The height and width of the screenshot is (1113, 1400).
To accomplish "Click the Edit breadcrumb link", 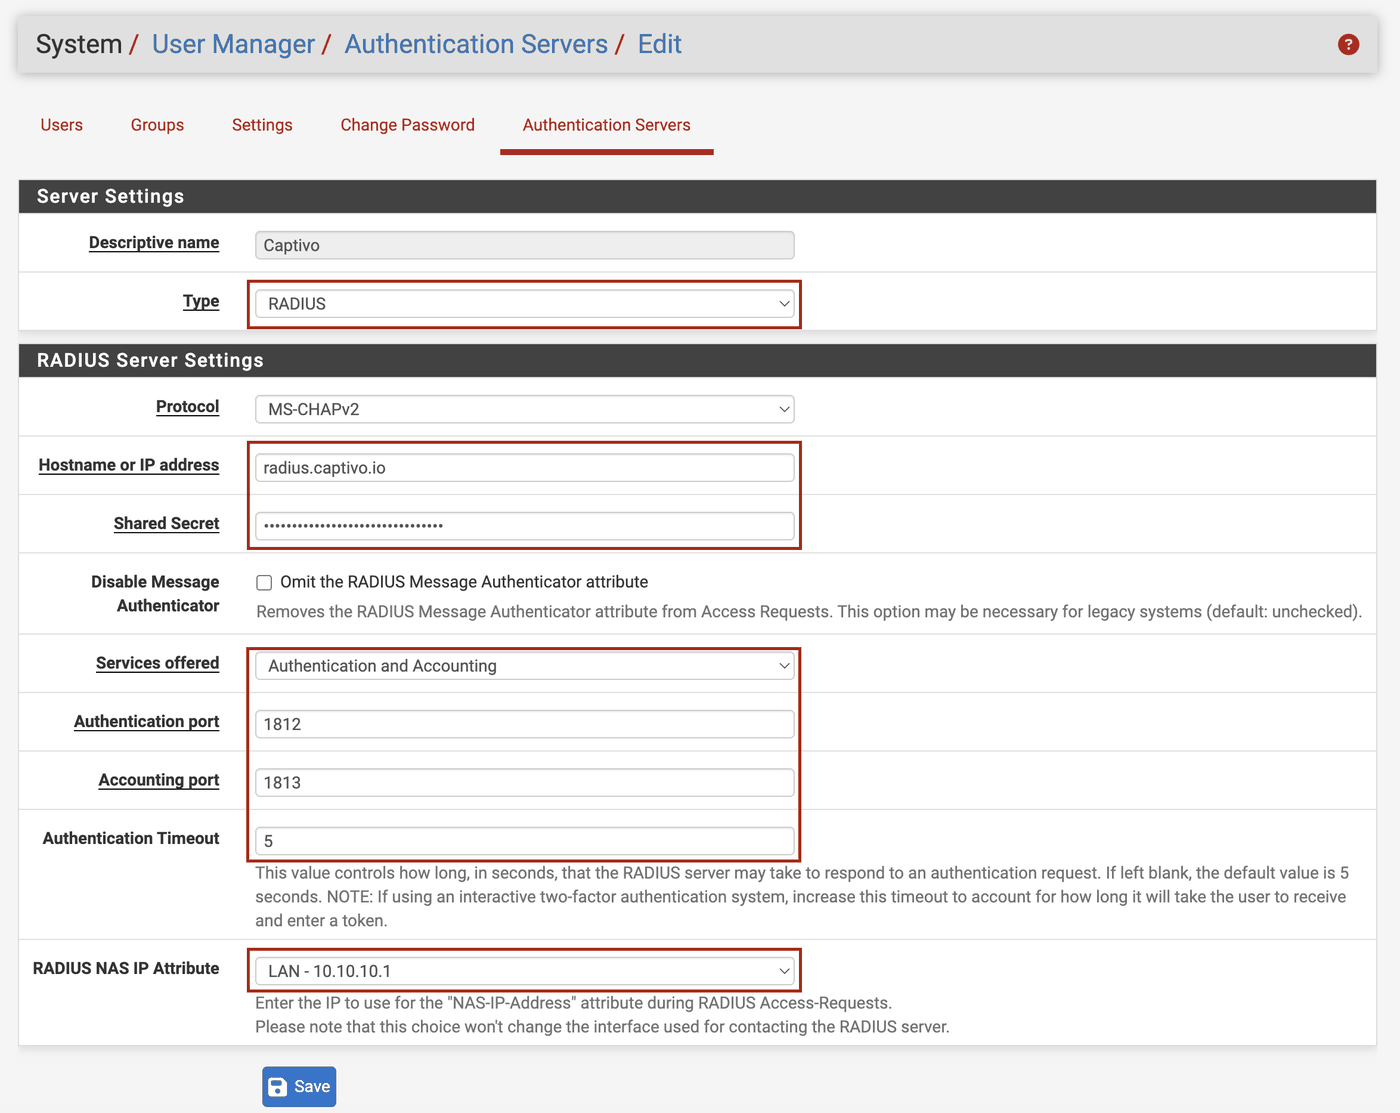I will 660,44.
